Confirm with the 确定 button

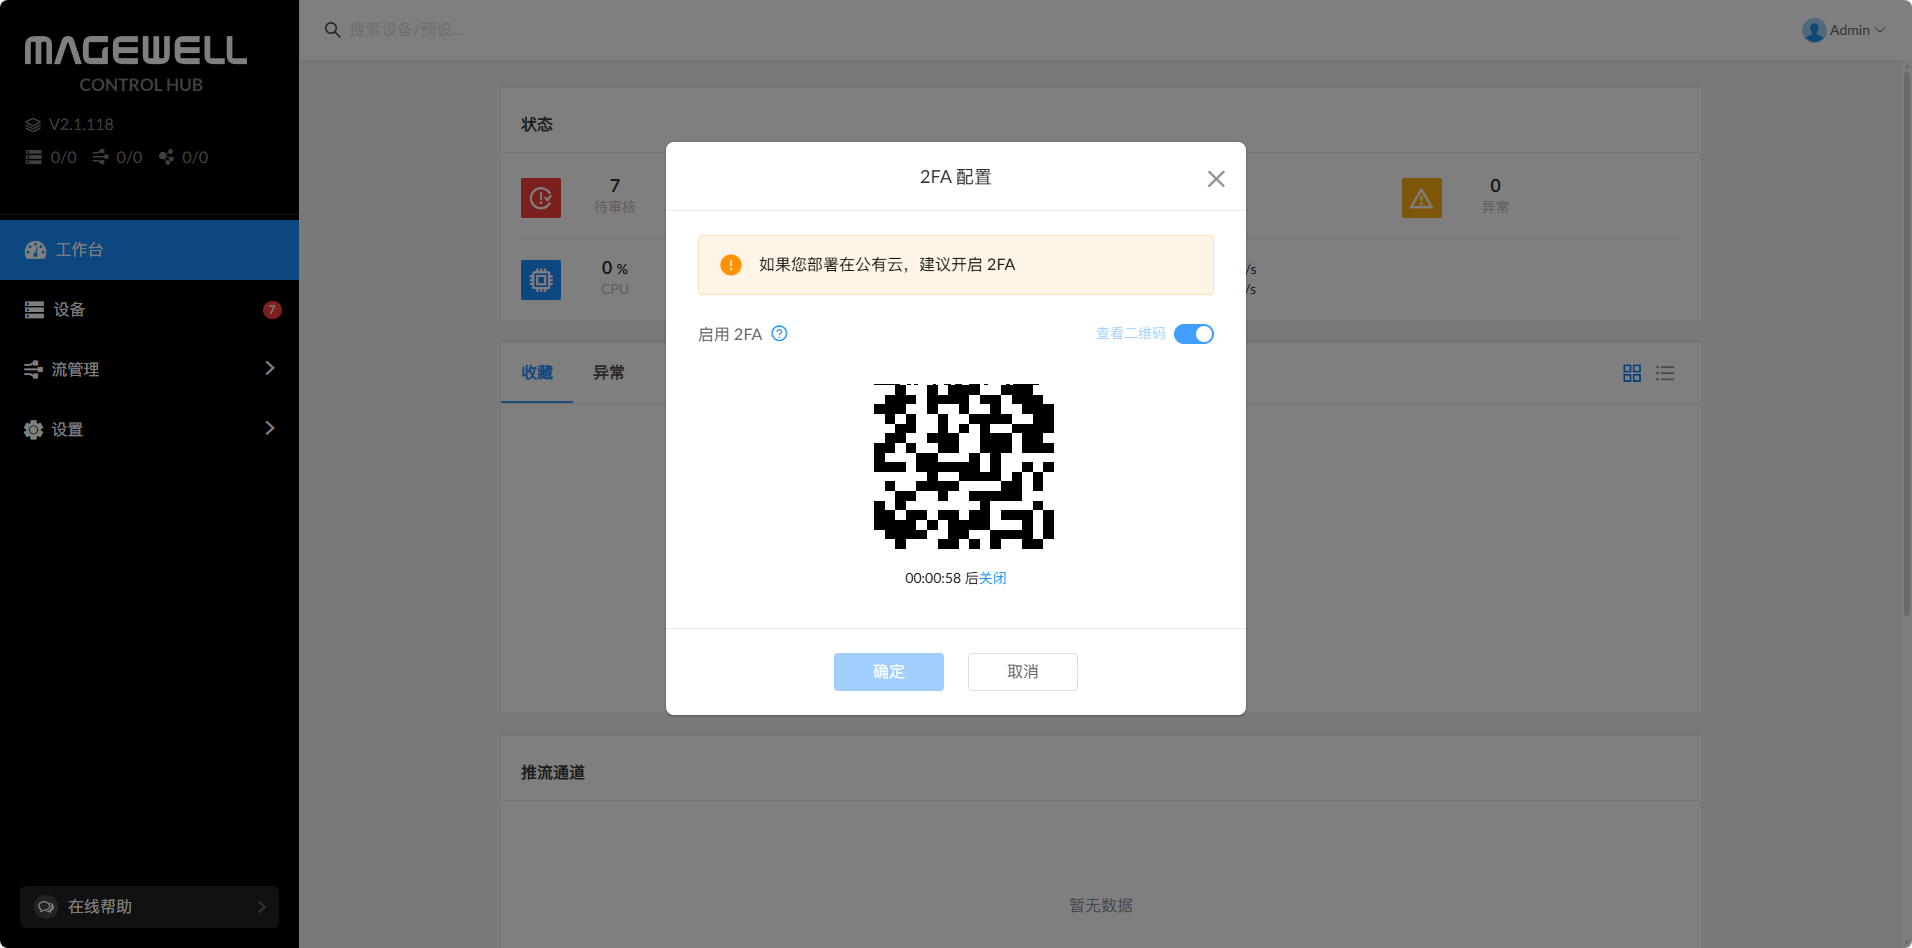pyautogui.click(x=889, y=672)
